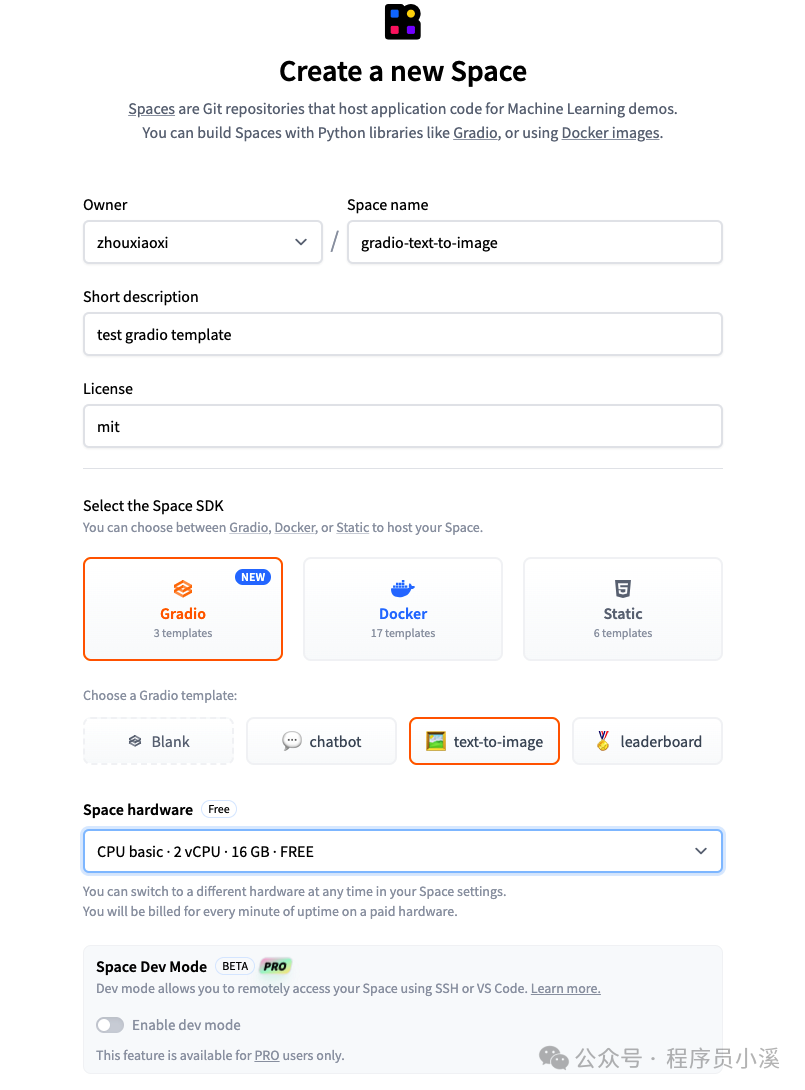Select the leaderboard template
The width and height of the screenshot is (805, 1090).
[x=647, y=741]
